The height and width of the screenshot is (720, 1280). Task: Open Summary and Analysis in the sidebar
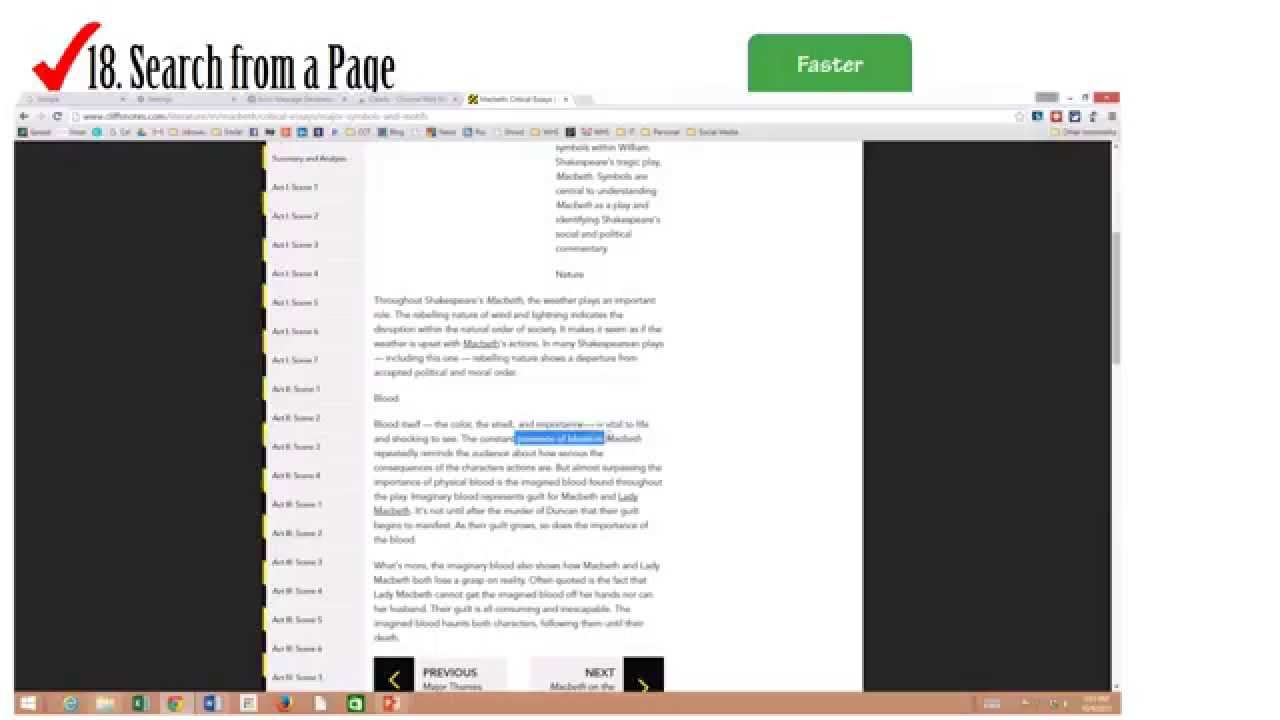pyautogui.click(x=309, y=158)
